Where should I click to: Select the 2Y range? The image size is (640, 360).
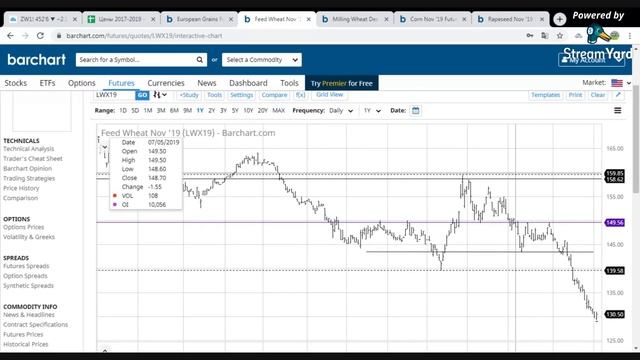211,111
